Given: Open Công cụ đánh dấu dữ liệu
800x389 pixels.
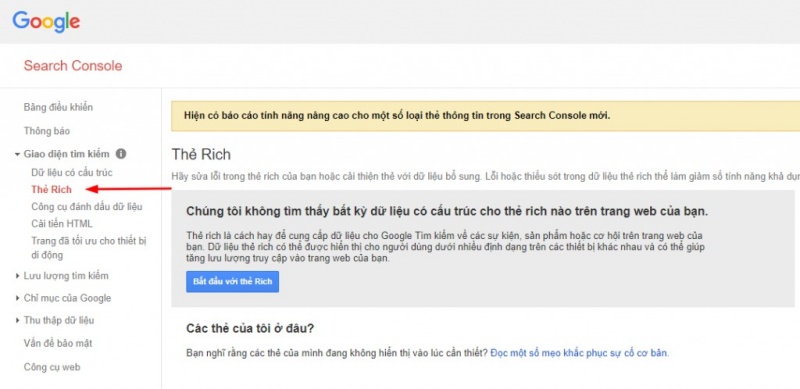Looking at the screenshot, I should coord(87,207).
